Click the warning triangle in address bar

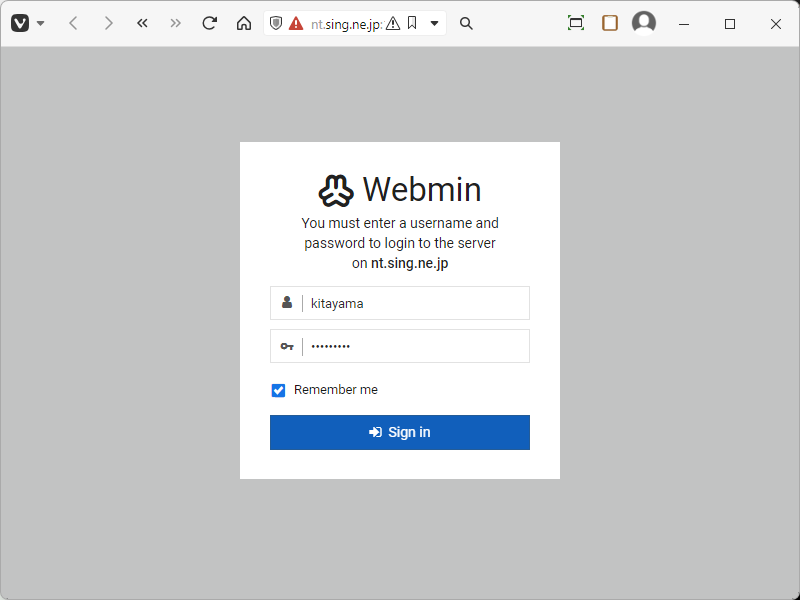[393, 23]
